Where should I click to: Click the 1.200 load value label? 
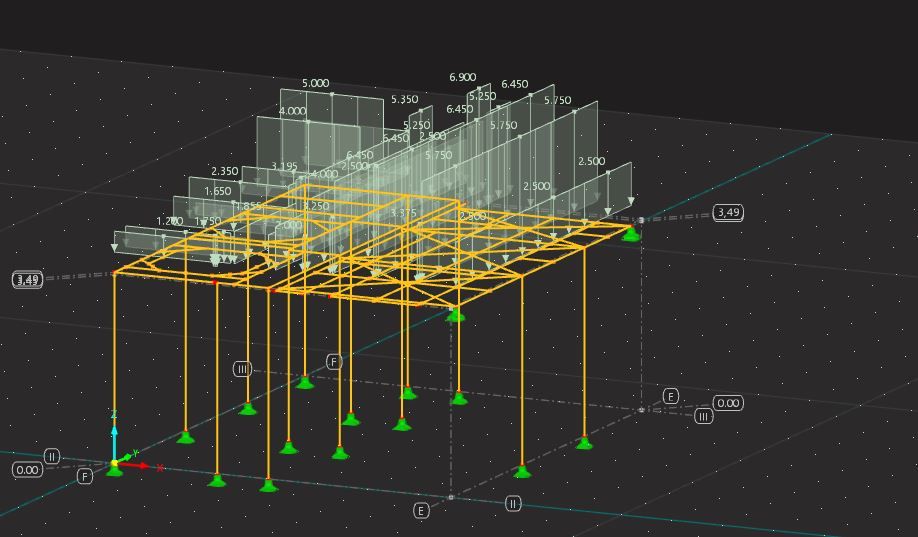170,221
